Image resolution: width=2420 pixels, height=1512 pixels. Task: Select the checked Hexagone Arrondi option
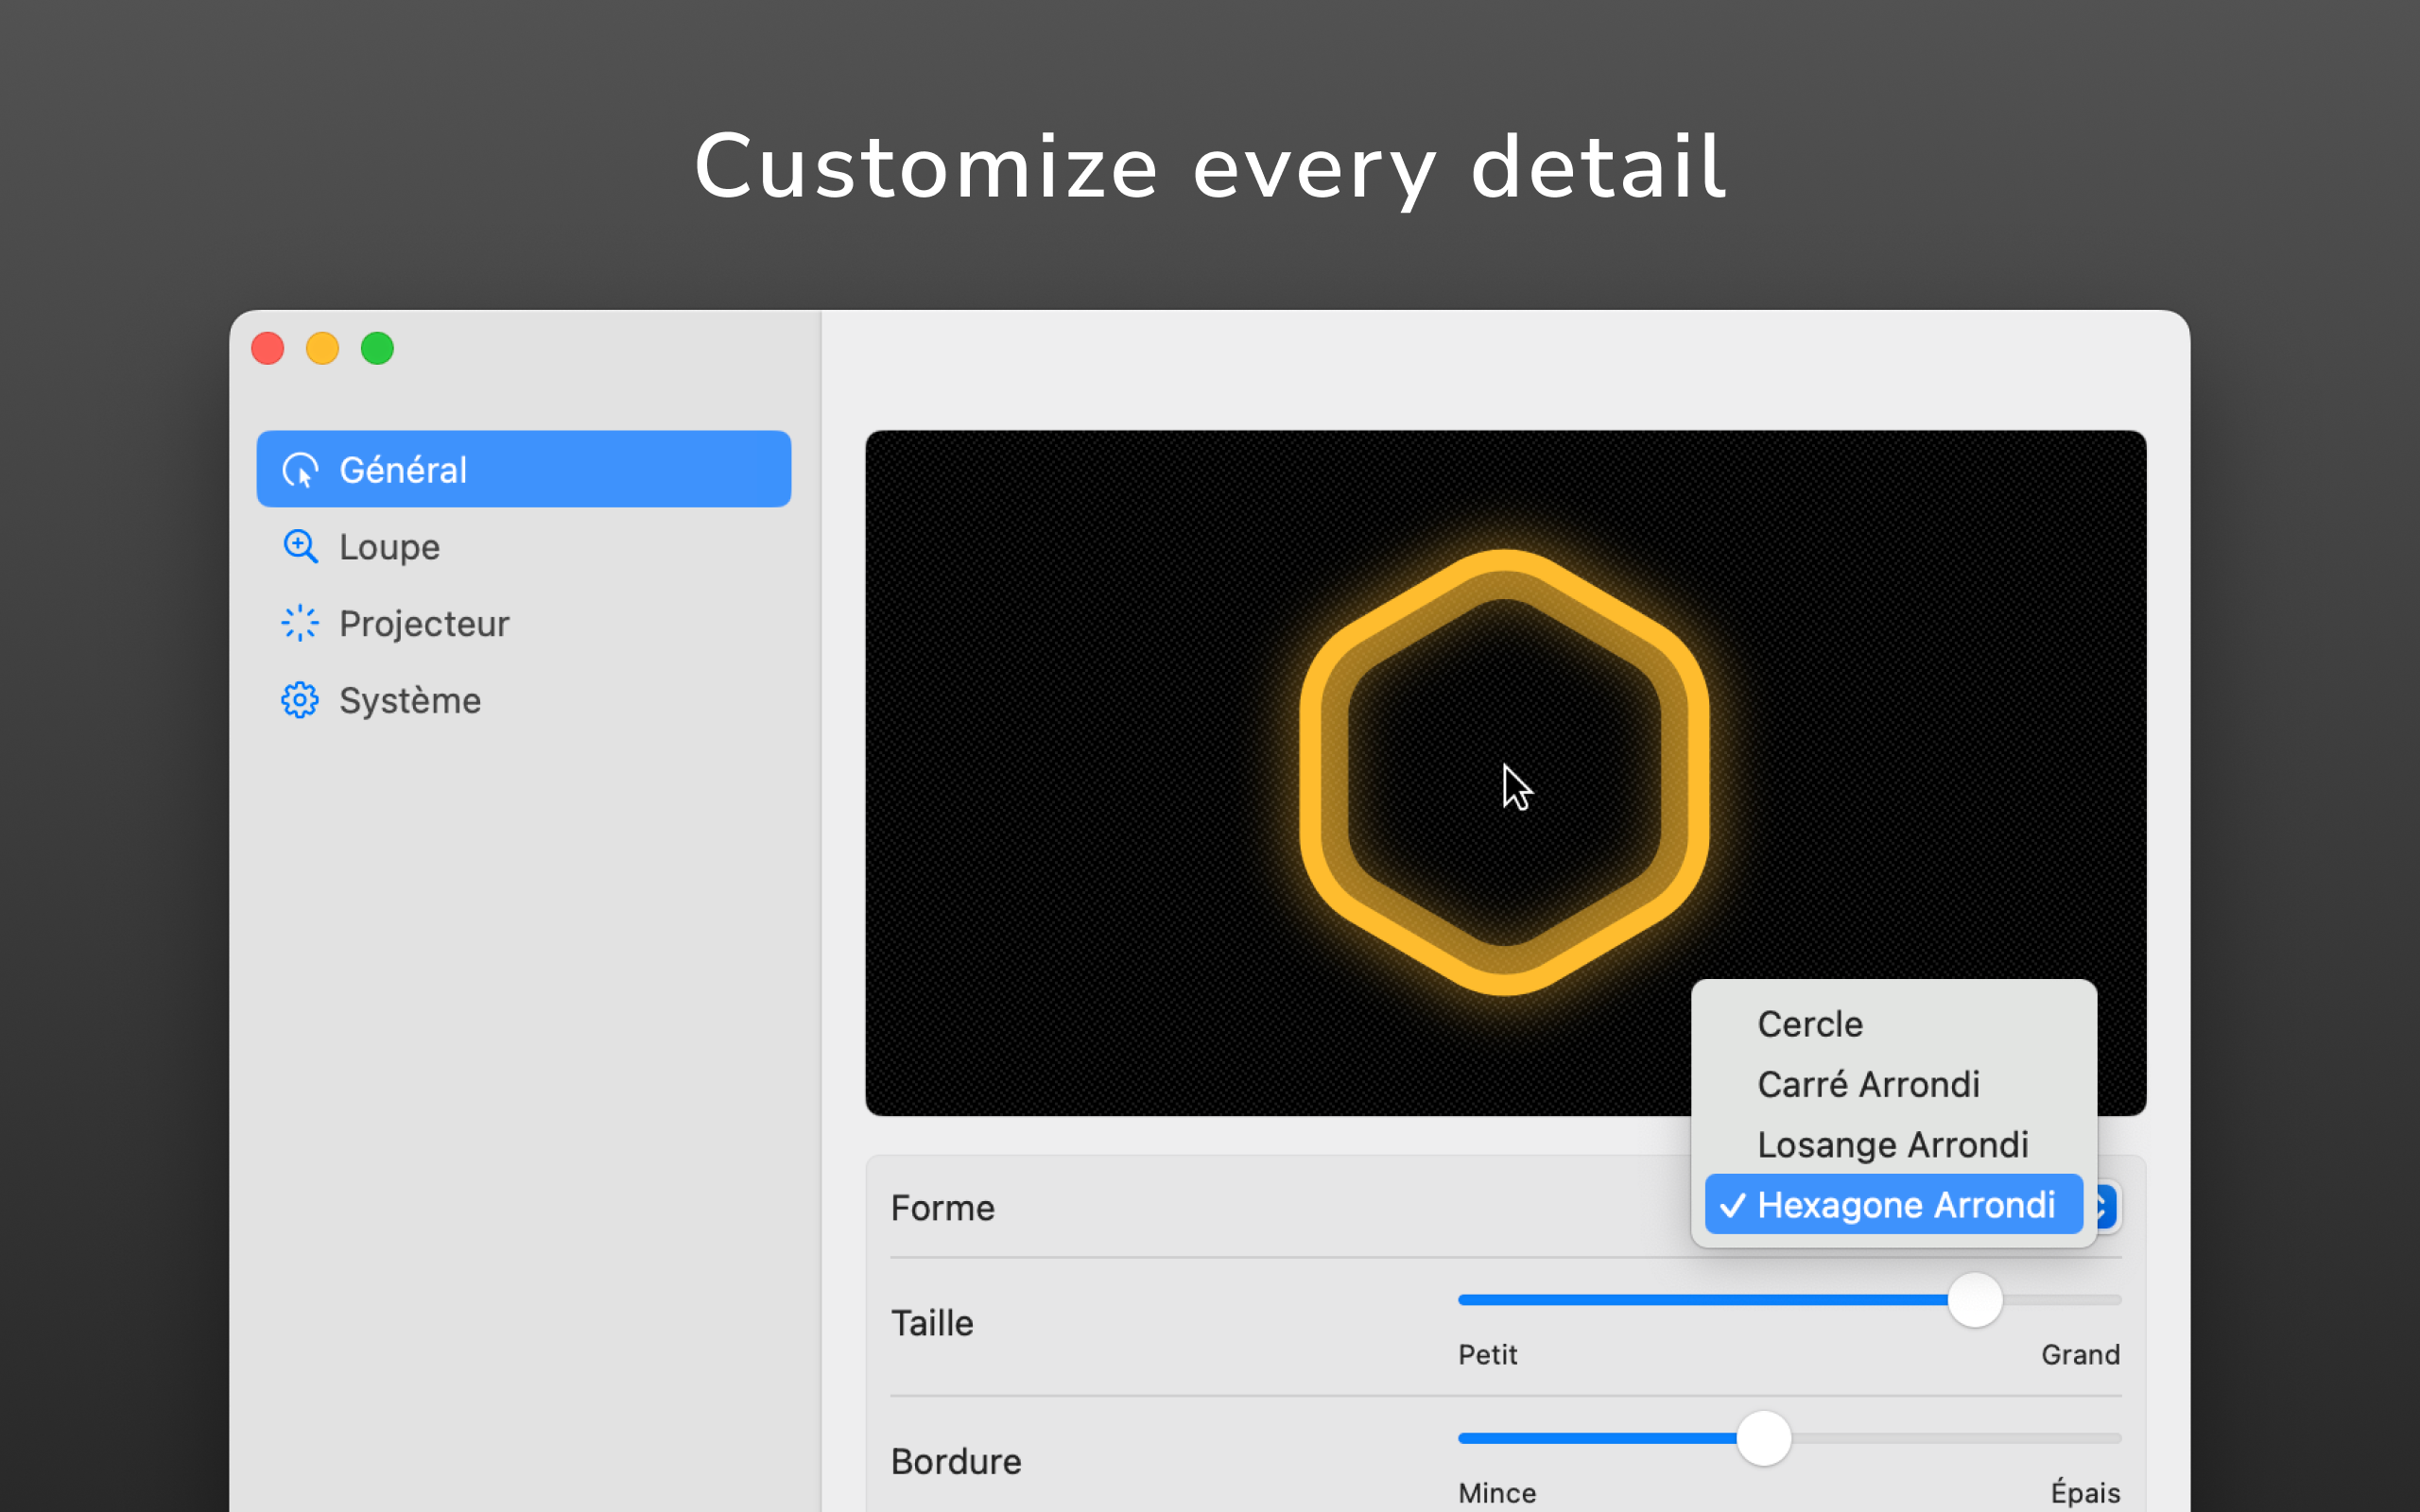point(1893,1204)
